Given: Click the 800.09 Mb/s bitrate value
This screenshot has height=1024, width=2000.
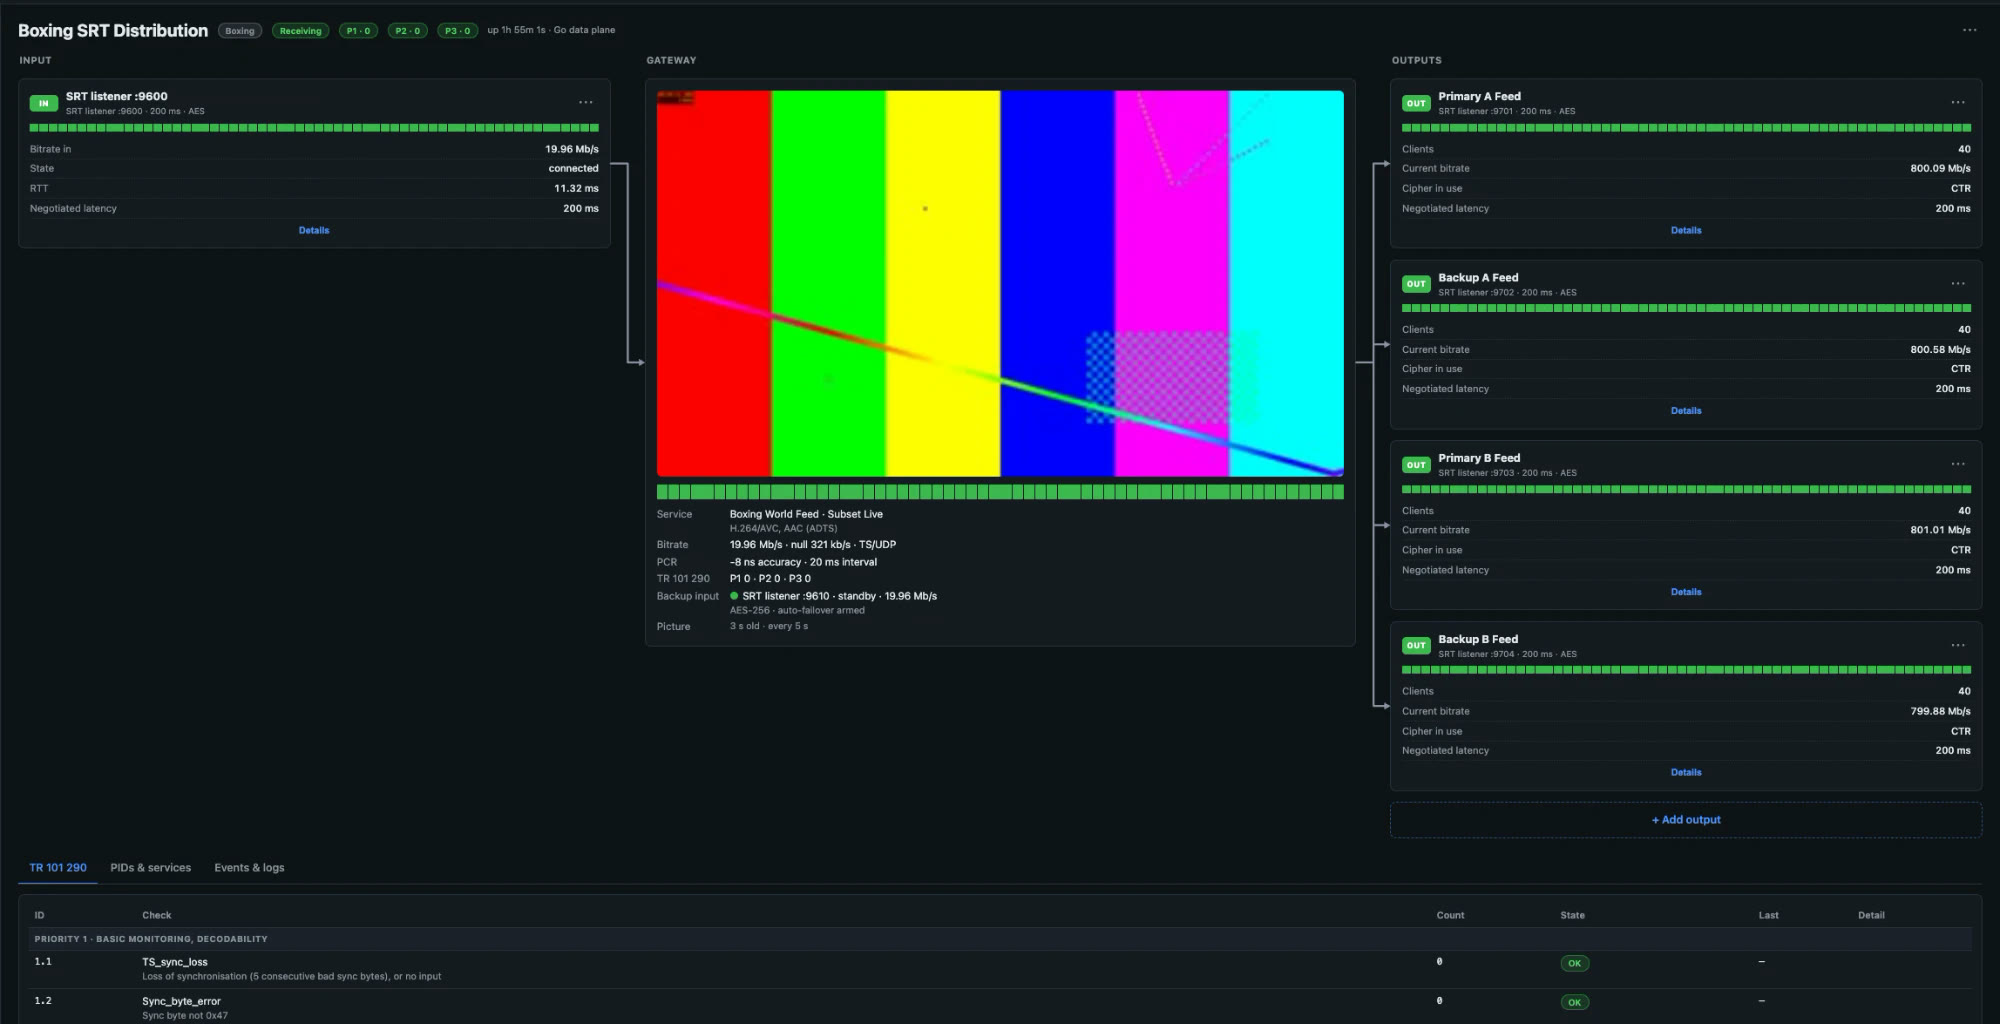Looking at the screenshot, I should [x=1940, y=169].
